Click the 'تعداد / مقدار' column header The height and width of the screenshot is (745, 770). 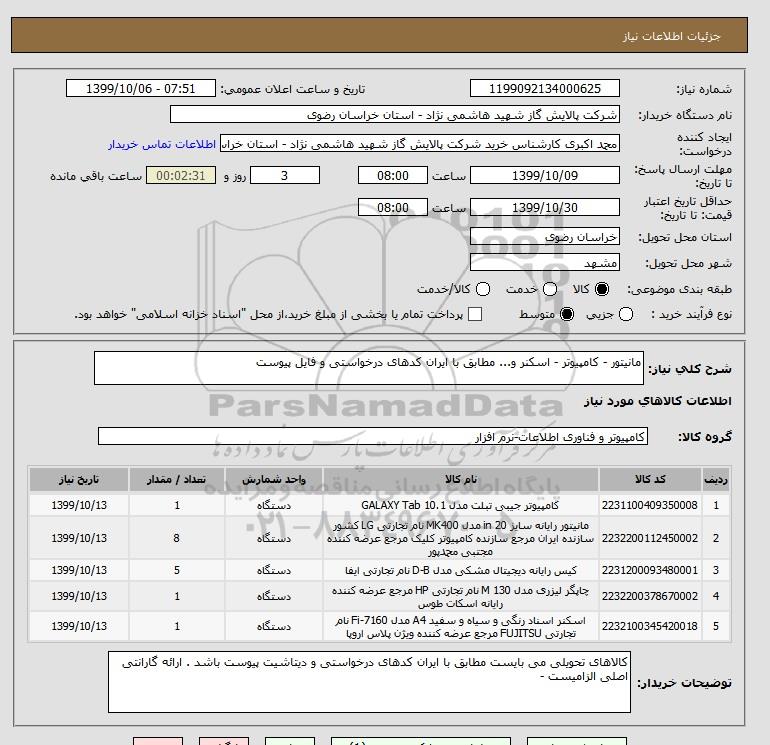[177, 479]
